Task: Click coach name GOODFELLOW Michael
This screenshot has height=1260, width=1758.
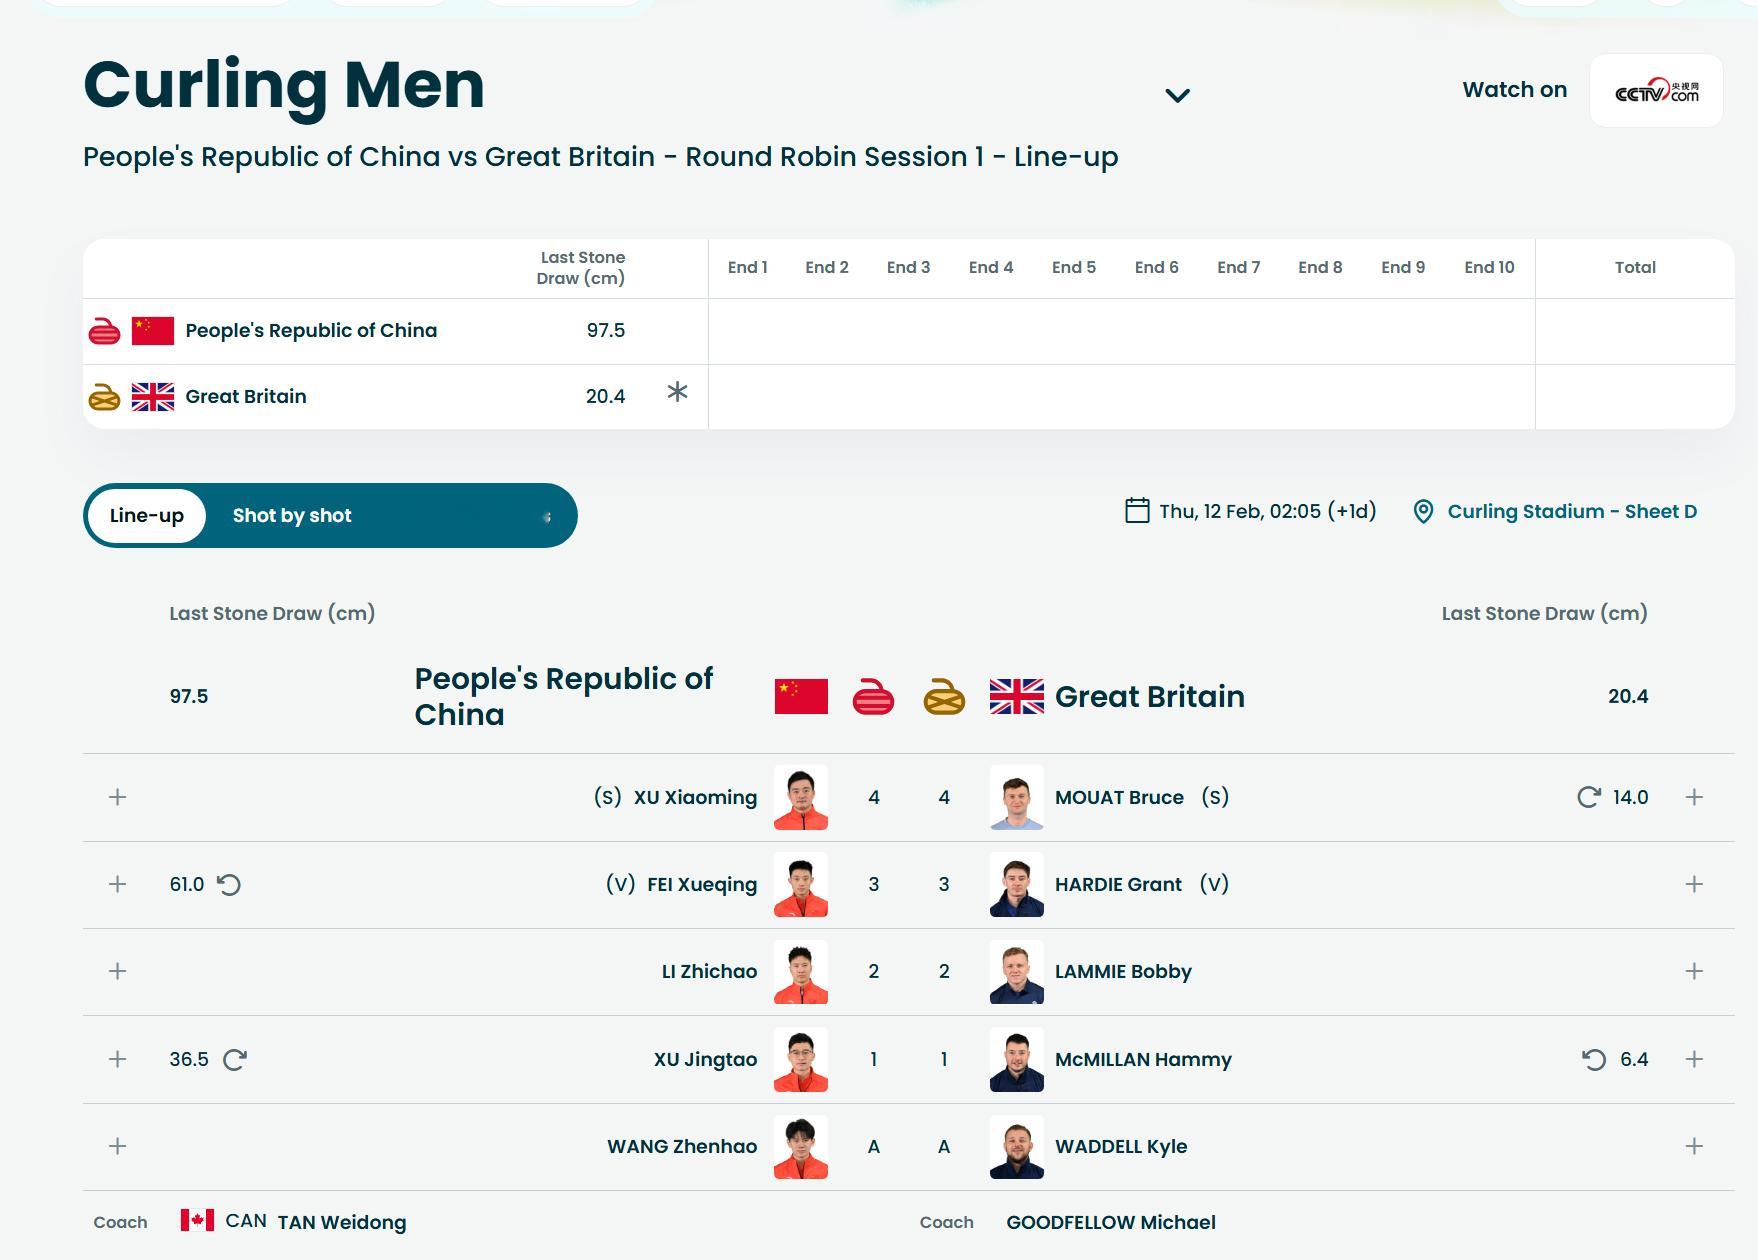Action: pos(1111,1222)
